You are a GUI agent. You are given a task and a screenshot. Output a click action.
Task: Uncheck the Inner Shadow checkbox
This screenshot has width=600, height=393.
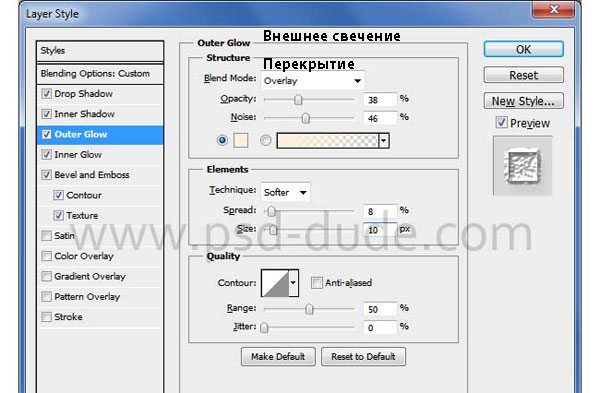pos(46,114)
